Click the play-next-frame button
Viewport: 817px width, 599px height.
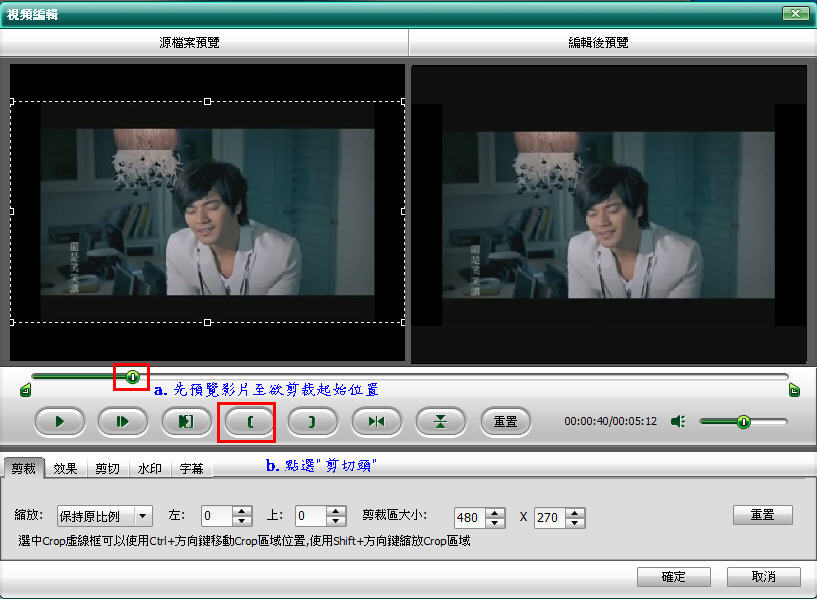[x=123, y=422]
